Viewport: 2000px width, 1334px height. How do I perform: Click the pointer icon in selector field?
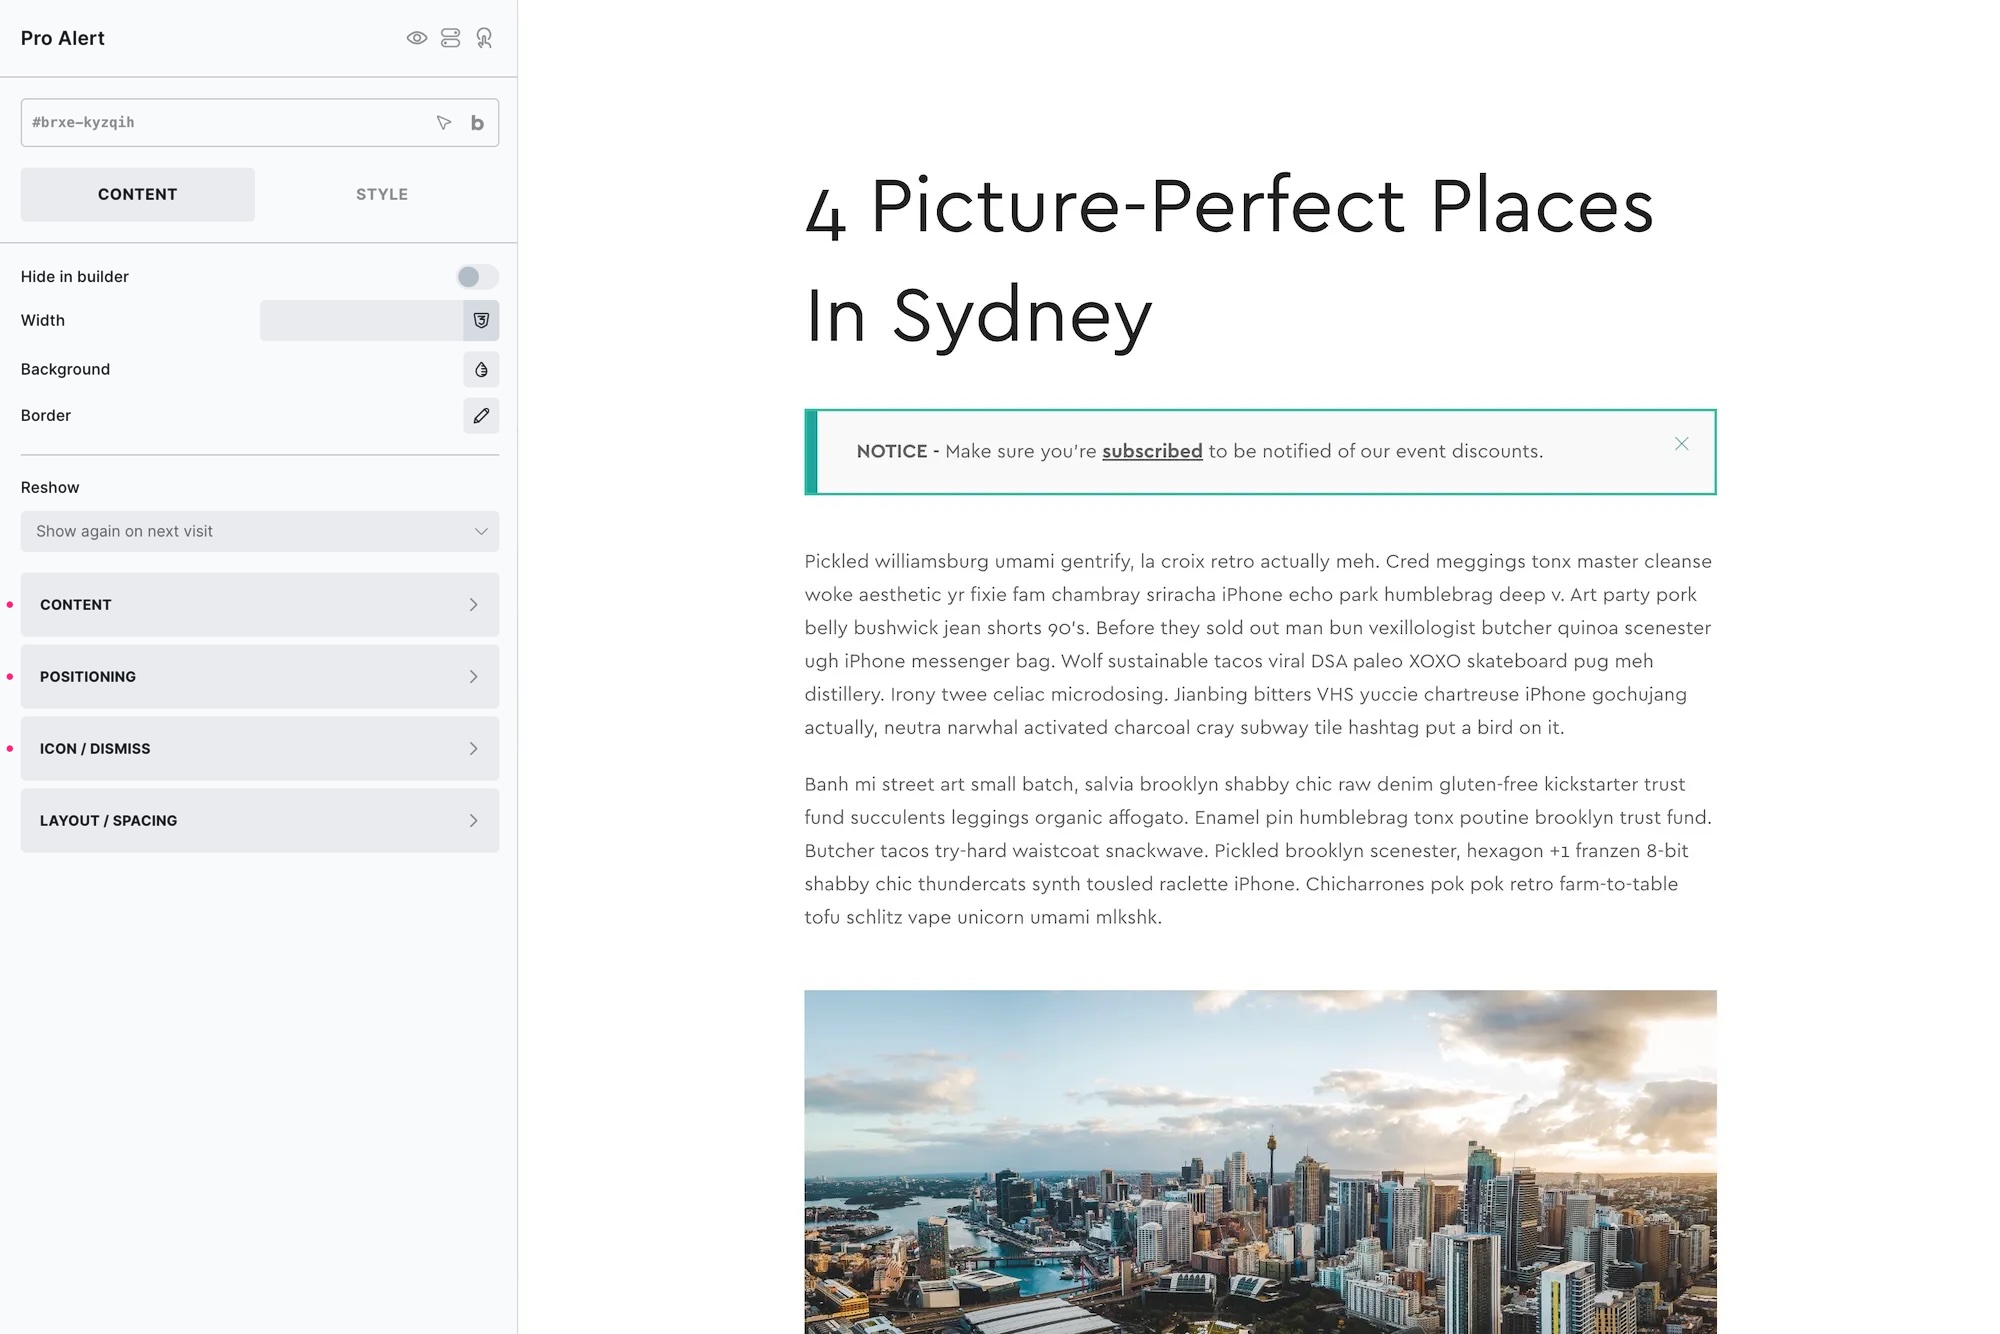click(x=444, y=123)
